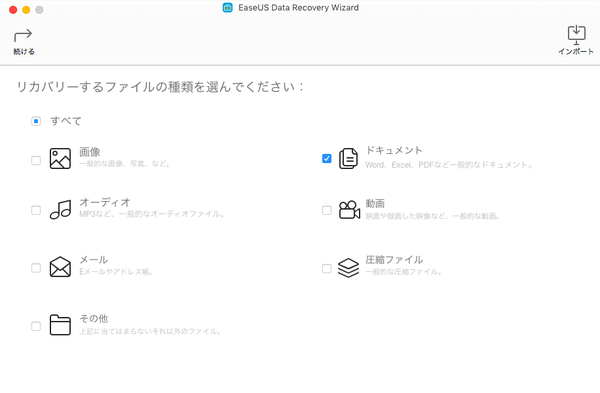Screen dimensions: 600x393
Task: Click the 画像 picture icon
Action: click(60, 158)
